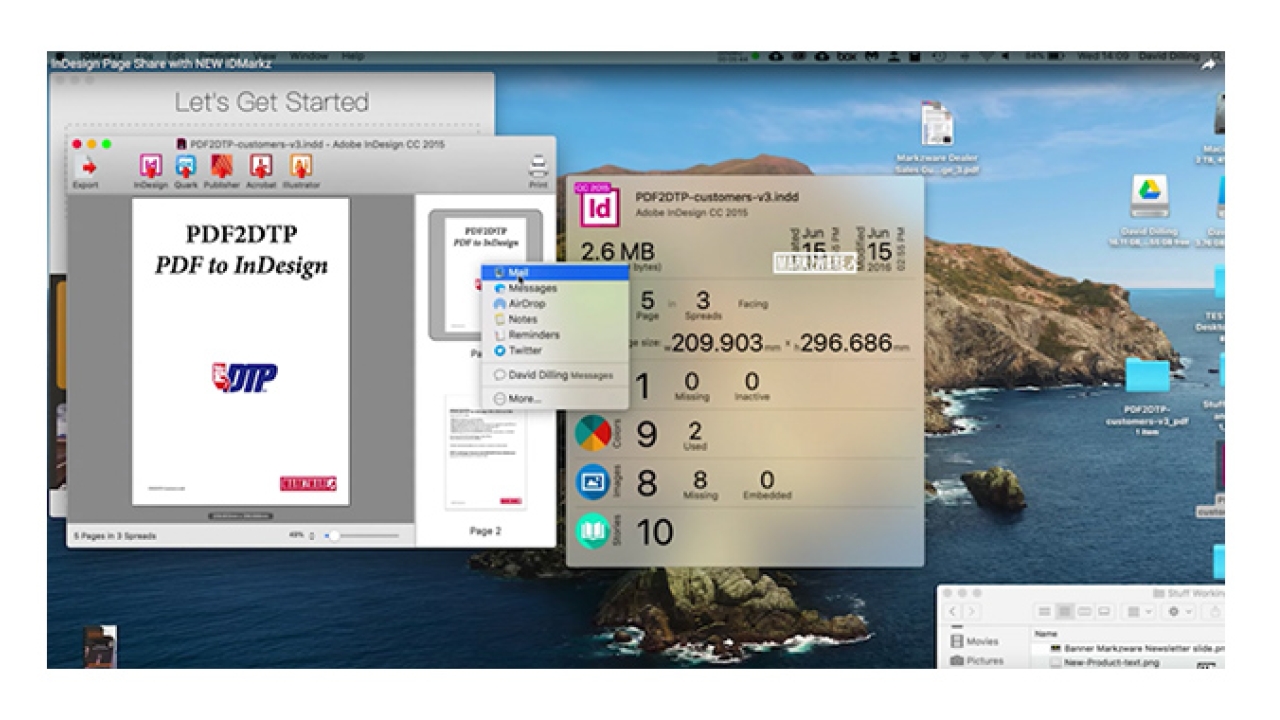
Task: Pick the Publisher export icon
Action: pyautogui.click(x=222, y=166)
